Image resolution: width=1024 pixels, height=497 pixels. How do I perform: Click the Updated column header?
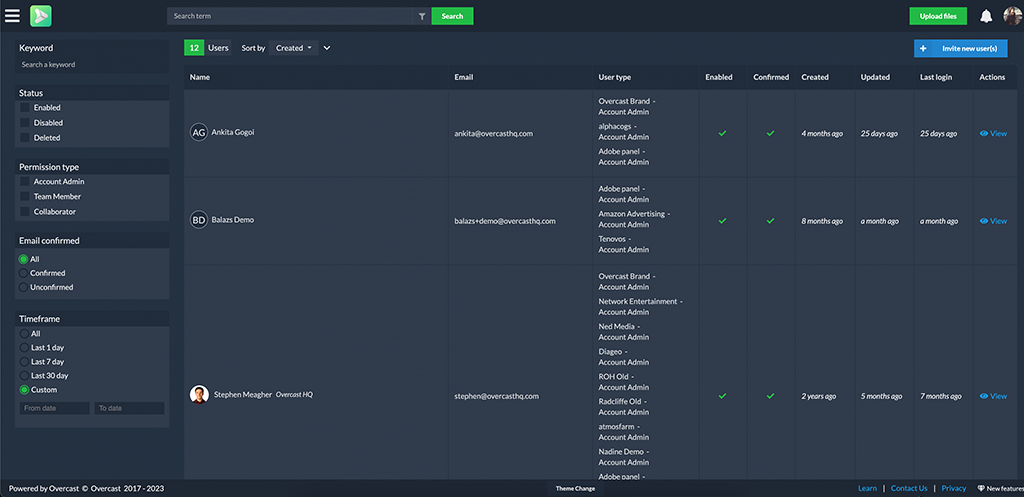click(x=875, y=77)
